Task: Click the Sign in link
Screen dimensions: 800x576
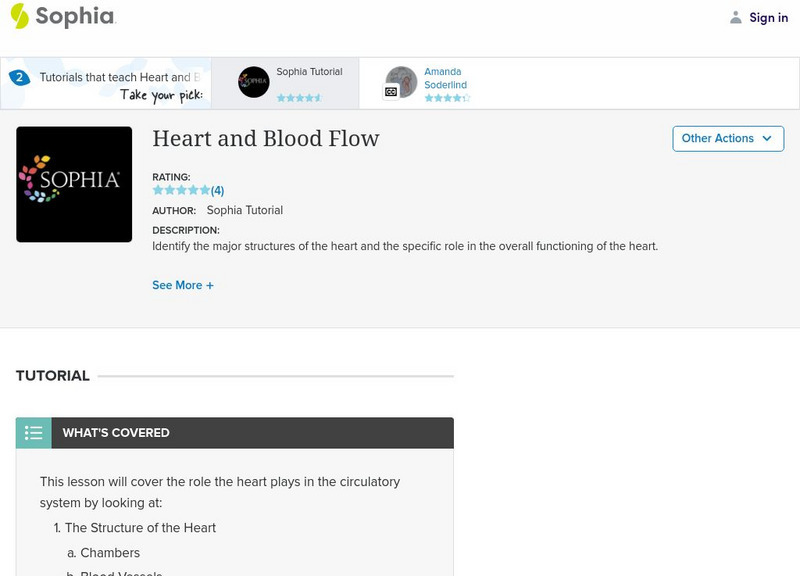Action: [x=768, y=17]
